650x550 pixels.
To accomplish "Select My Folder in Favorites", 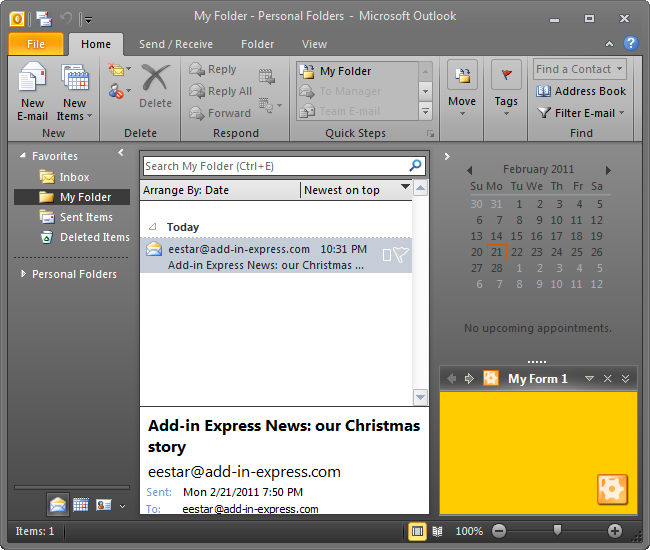I will (72, 197).
